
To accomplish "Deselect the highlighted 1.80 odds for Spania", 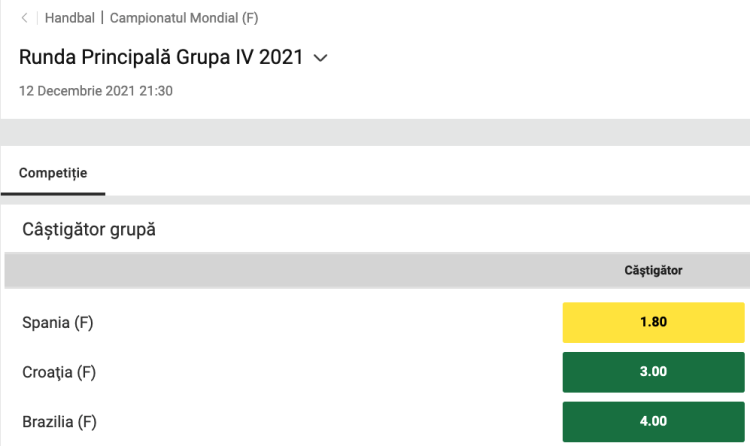I will [653, 322].
